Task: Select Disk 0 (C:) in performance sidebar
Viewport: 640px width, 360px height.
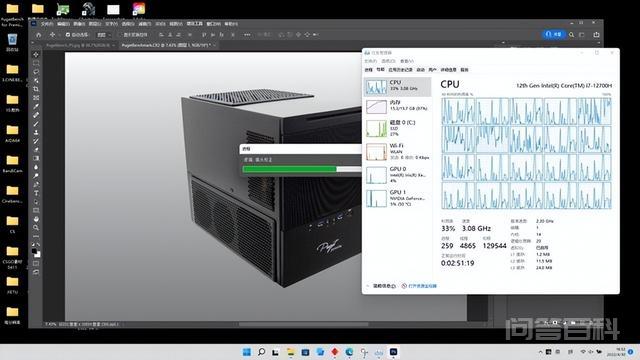Action: (x=398, y=128)
